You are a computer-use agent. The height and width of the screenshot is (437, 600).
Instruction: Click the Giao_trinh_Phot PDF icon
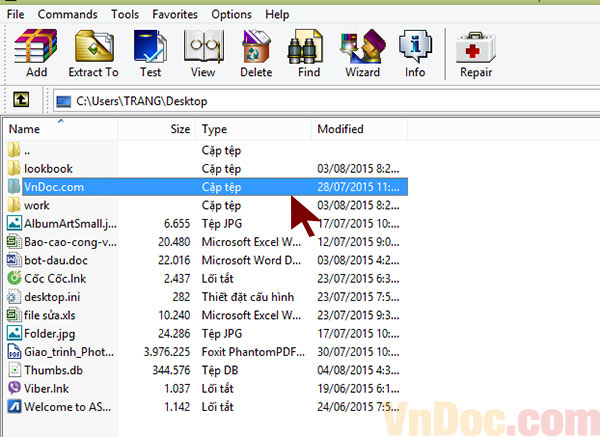pyautogui.click(x=14, y=352)
